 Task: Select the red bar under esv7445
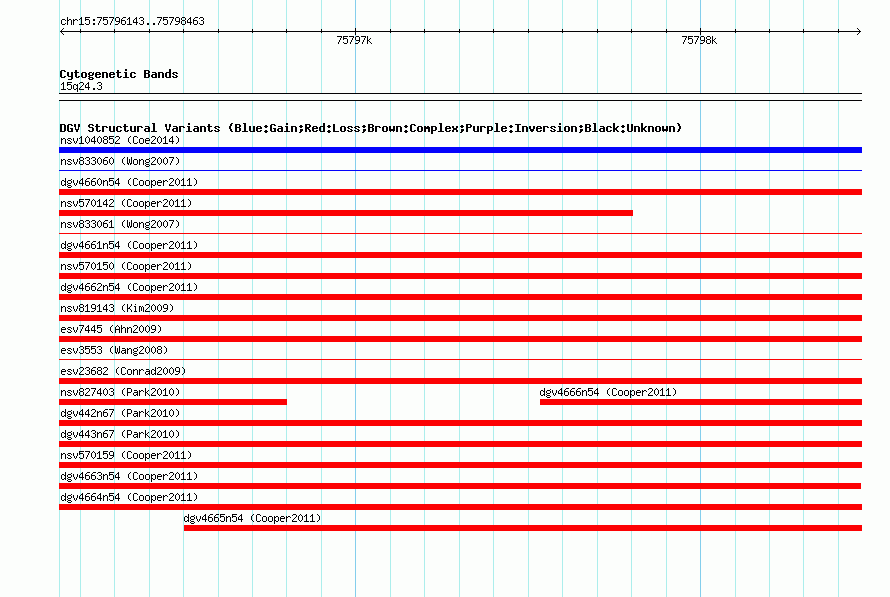coord(460,339)
